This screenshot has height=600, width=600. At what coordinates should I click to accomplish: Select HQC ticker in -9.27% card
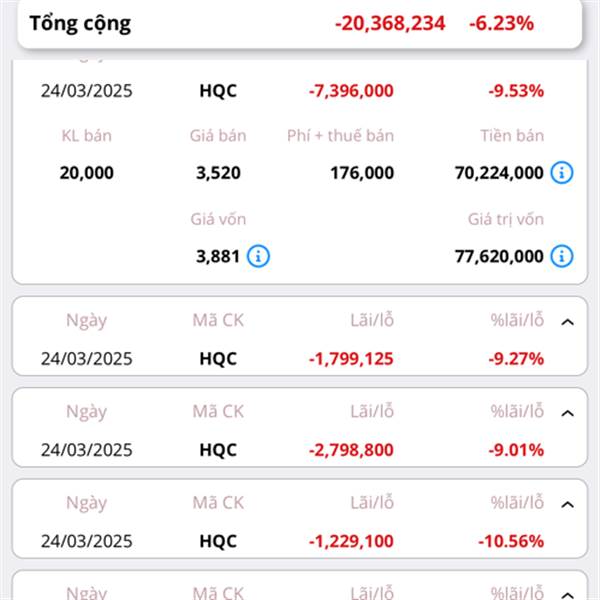tap(218, 359)
